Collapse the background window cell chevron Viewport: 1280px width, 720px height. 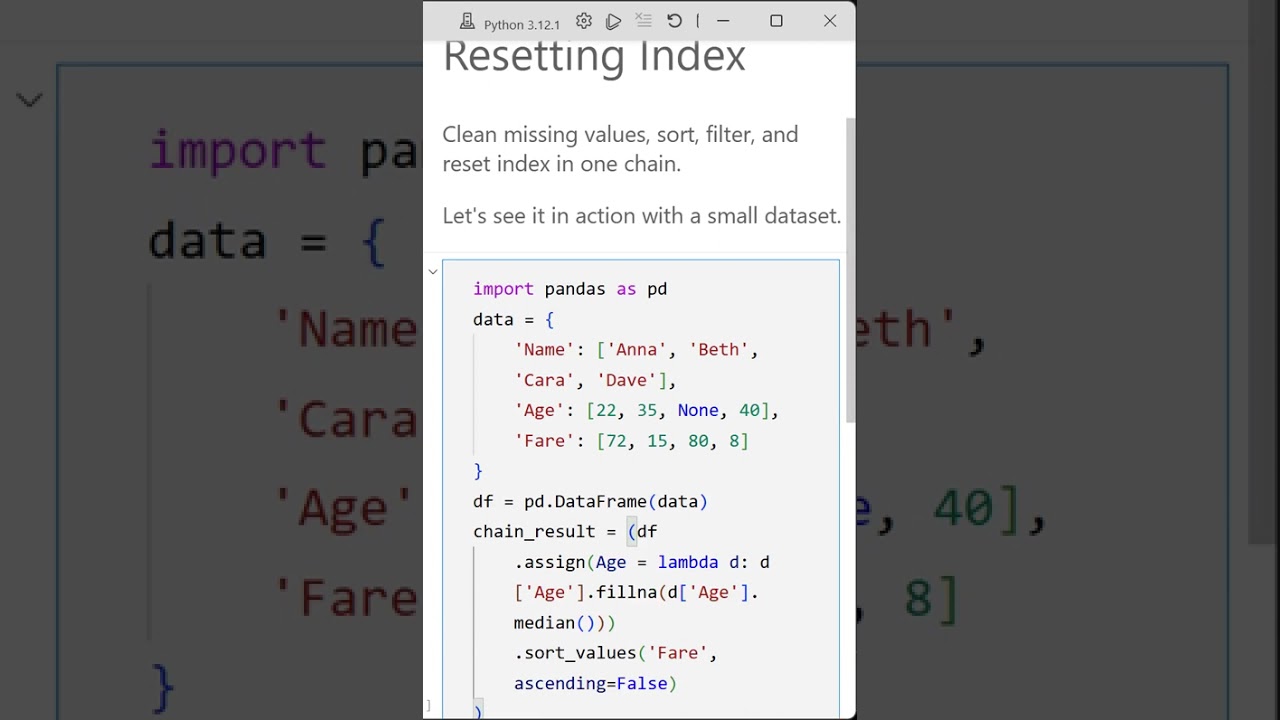pos(30,100)
